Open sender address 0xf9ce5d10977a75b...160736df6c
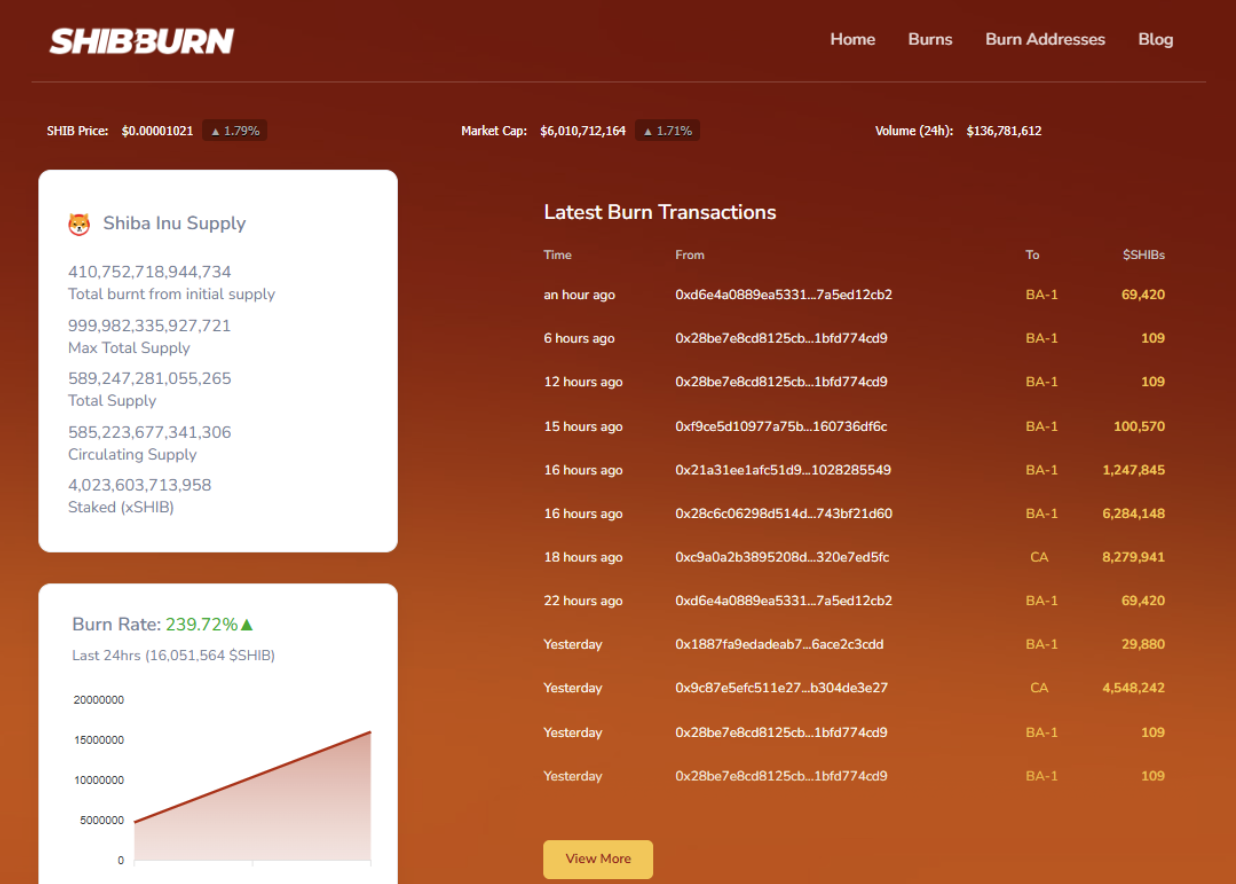 [781, 427]
